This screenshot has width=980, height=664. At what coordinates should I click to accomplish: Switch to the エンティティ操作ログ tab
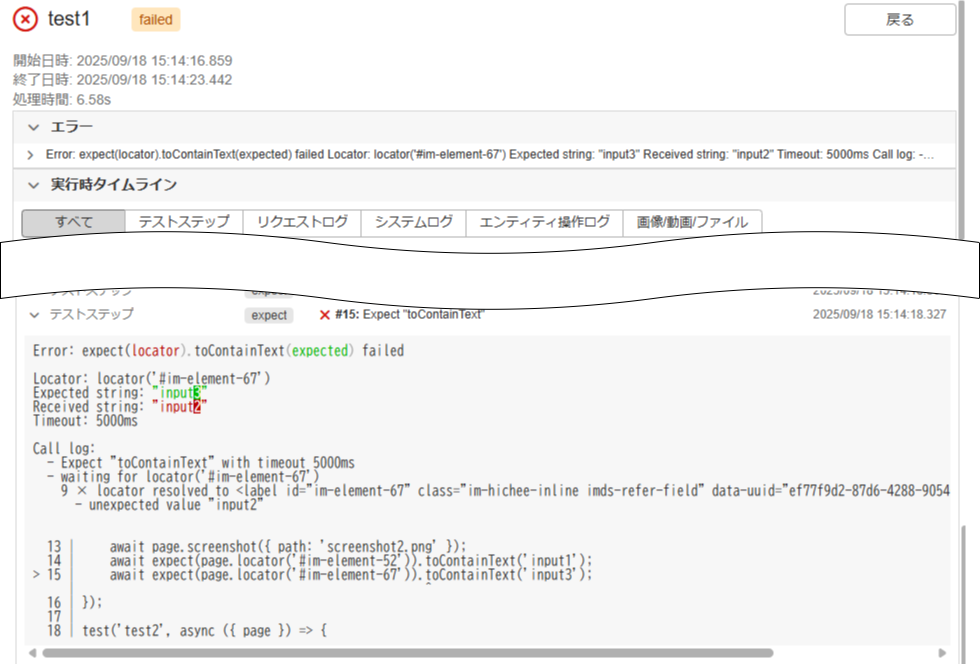[545, 222]
